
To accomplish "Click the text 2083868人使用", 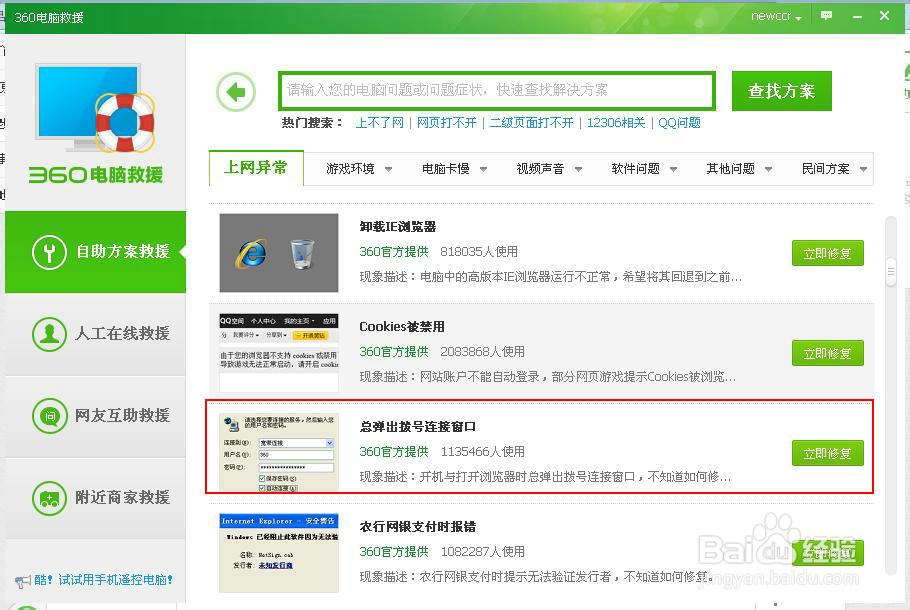I will pos(482,351).
